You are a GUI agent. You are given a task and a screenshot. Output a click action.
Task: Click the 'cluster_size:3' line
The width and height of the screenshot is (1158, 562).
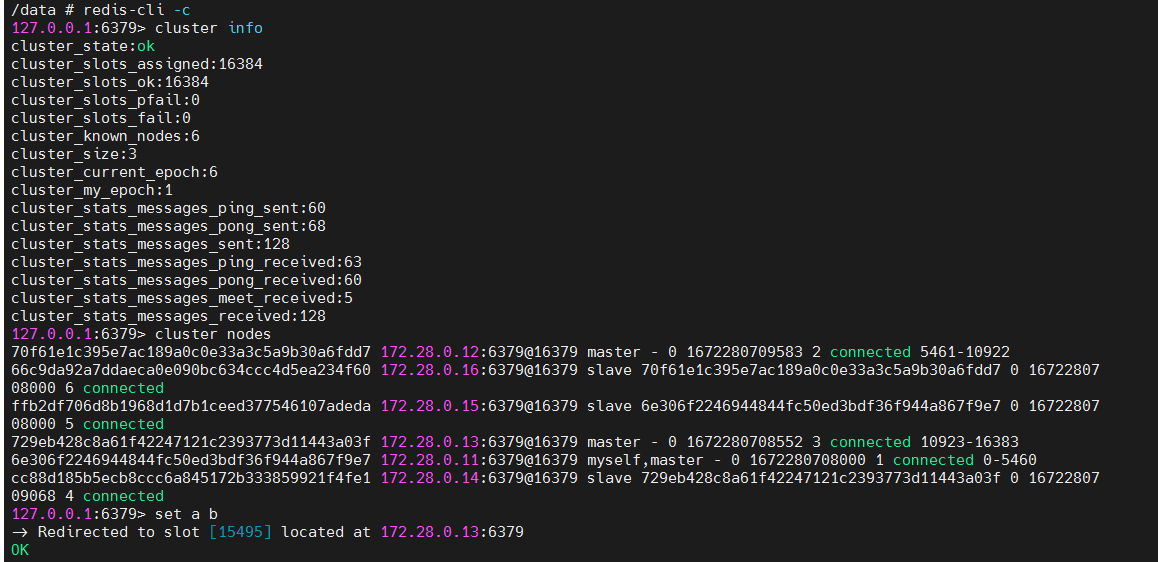click(x=74, y=154)
